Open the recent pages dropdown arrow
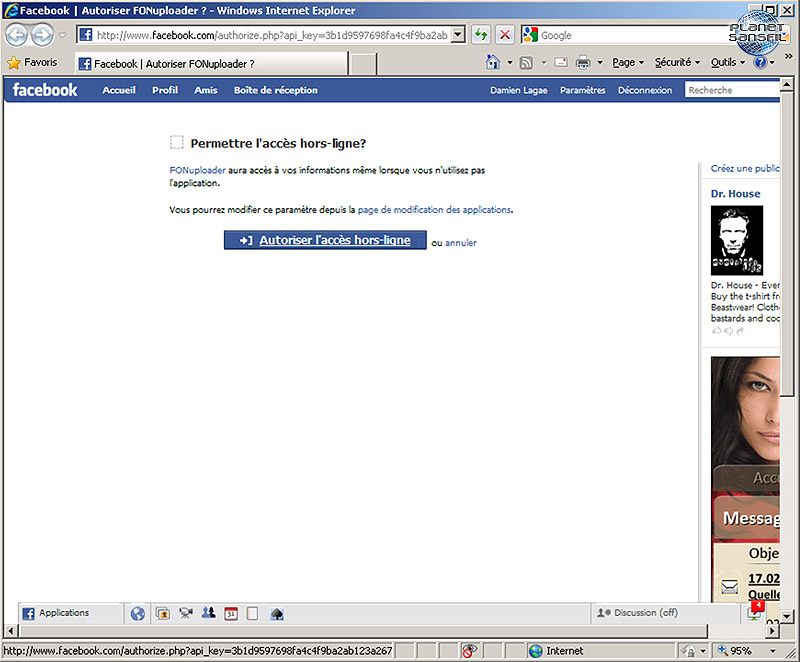Image resolution: width=800 pixels, height=662 pixels. click(x=62, y=35)
